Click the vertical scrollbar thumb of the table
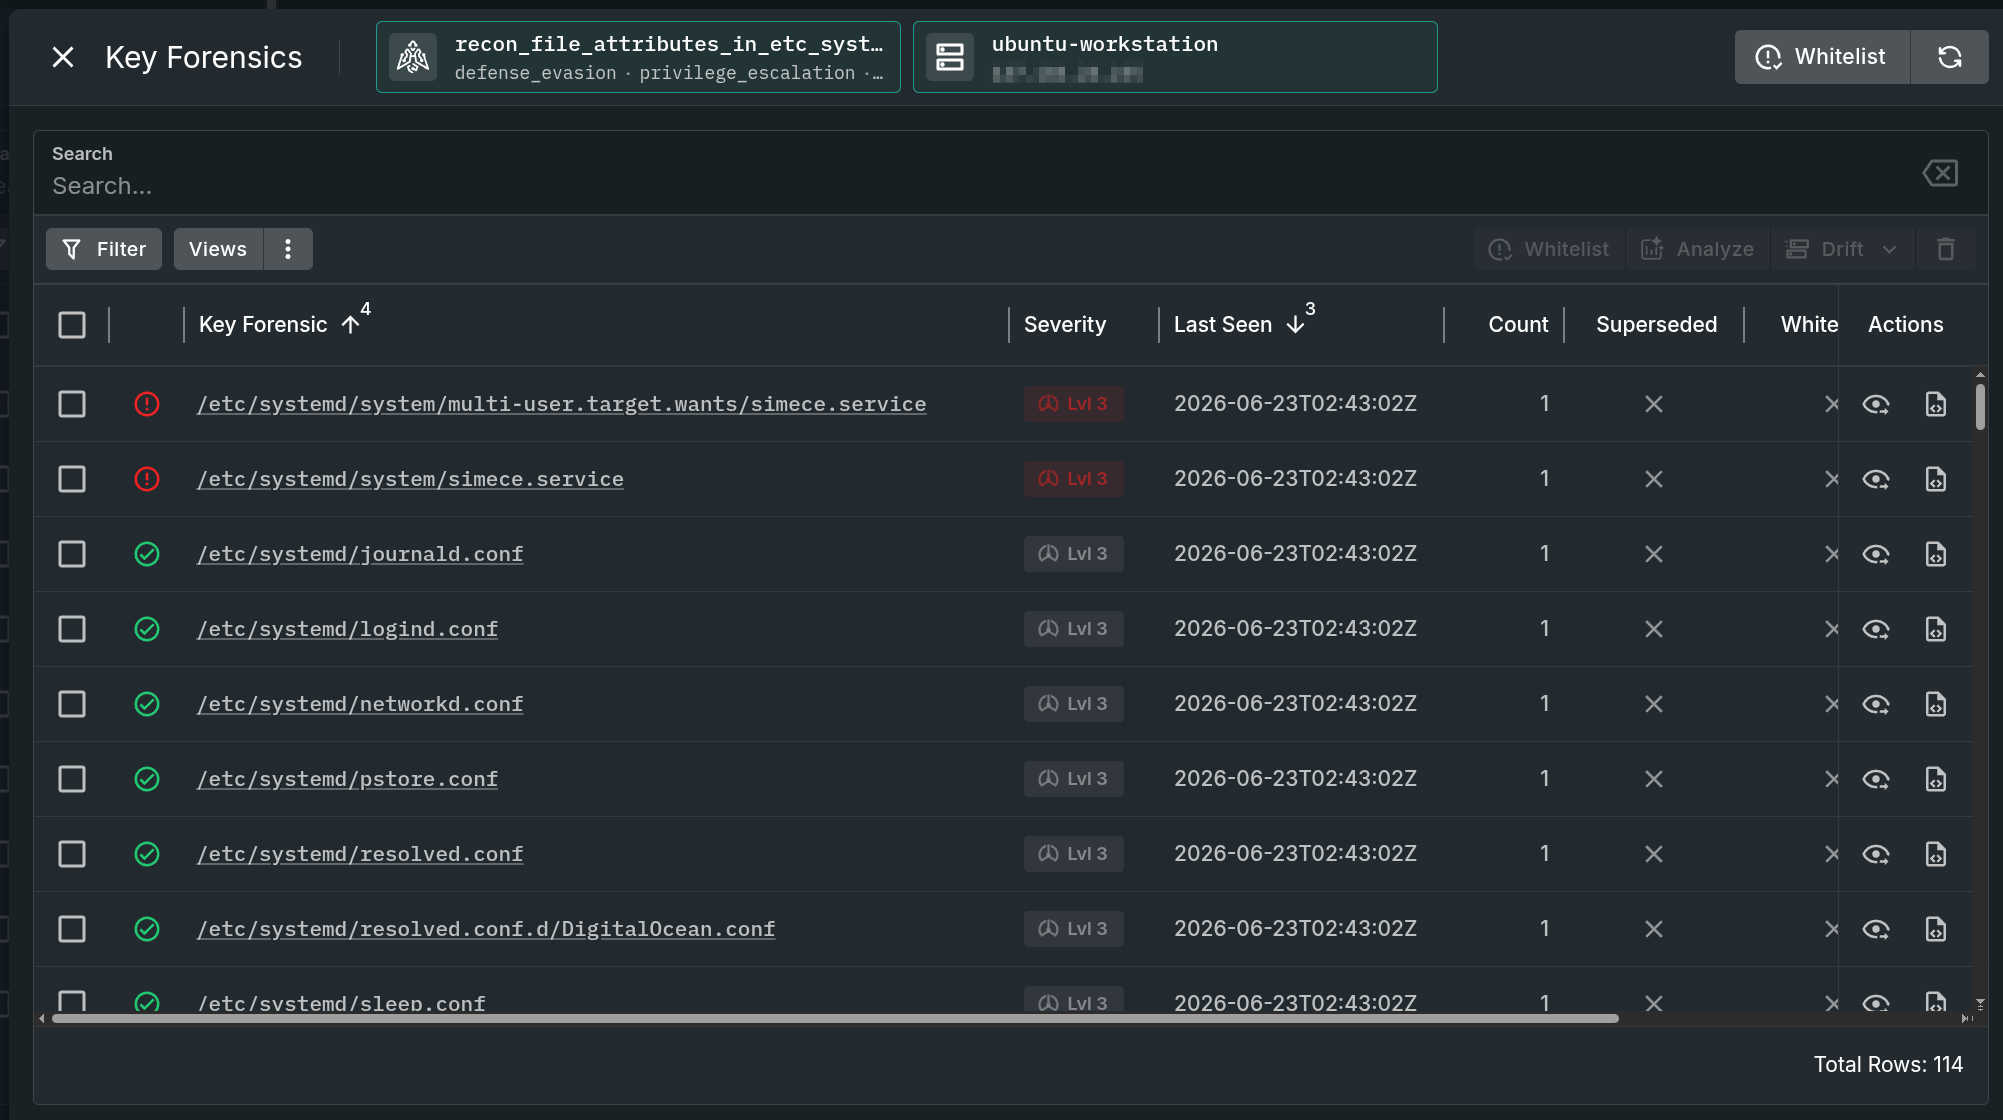This screenshot has width=2003, height=1120. [x=1980, y=406]
